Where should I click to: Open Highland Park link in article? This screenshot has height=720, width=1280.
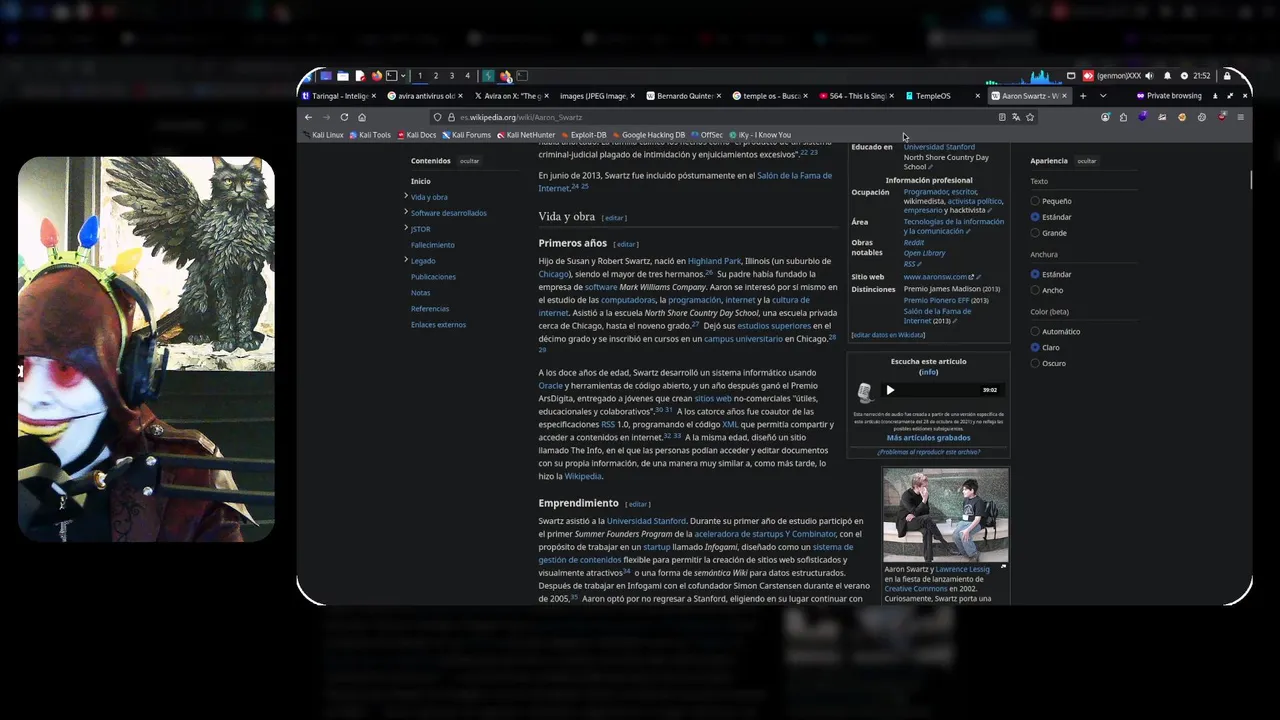pyautogui.click(x=714, y=261)
